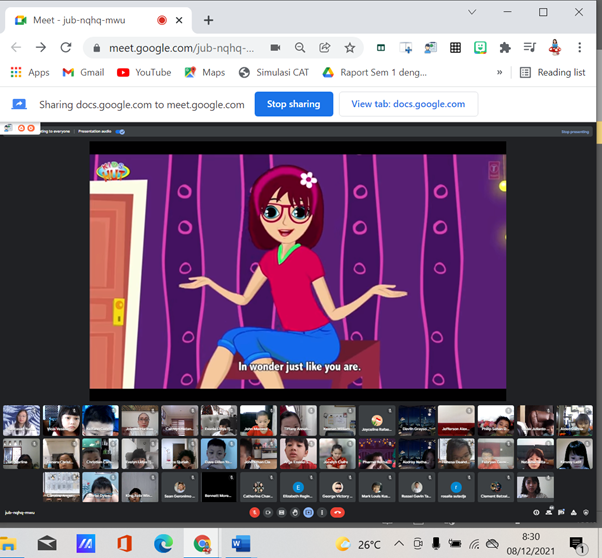This screenshot has width=602, height=558.
Task: Expand hidden bookmarks overflow chevron
Action: tap(500, 72)
